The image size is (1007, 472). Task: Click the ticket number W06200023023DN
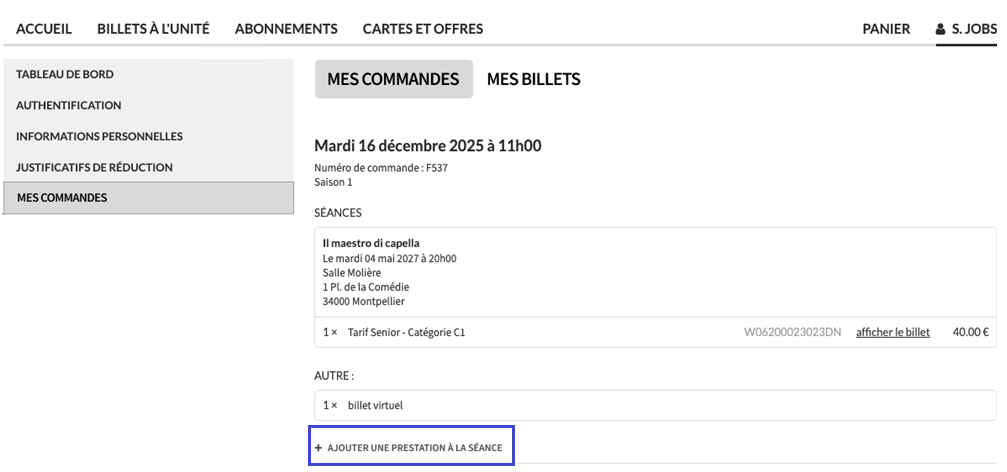(793, 332)
